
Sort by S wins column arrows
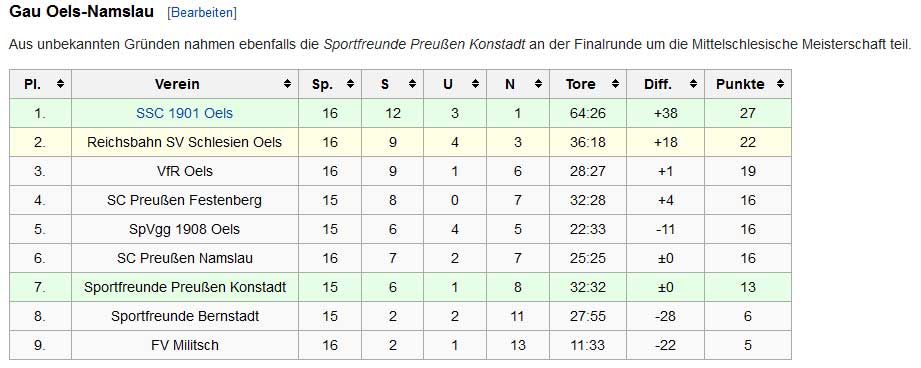(412, 84)
